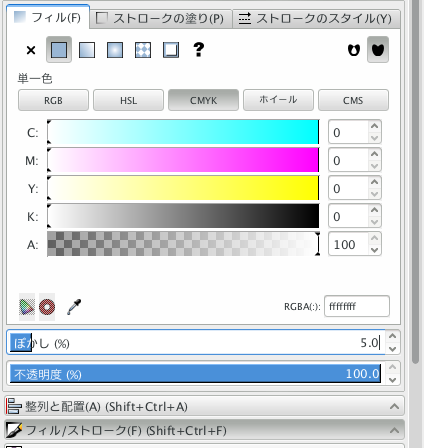Increase opacity with the up arrow
Viewport: 424px width, 448px height.
point(393,367)
